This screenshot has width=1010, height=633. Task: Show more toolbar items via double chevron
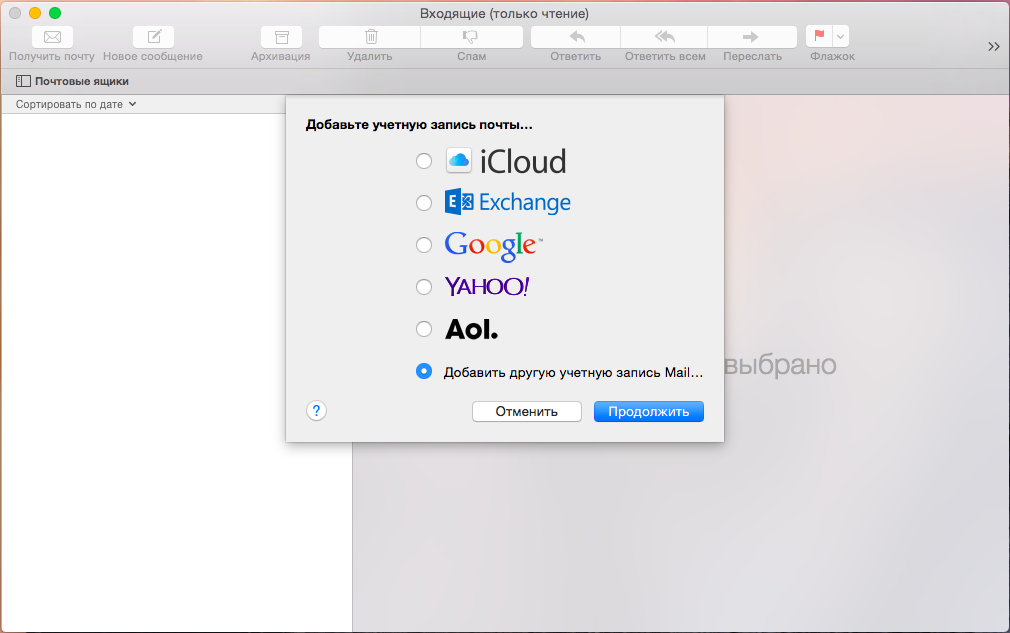pos(994,46)
